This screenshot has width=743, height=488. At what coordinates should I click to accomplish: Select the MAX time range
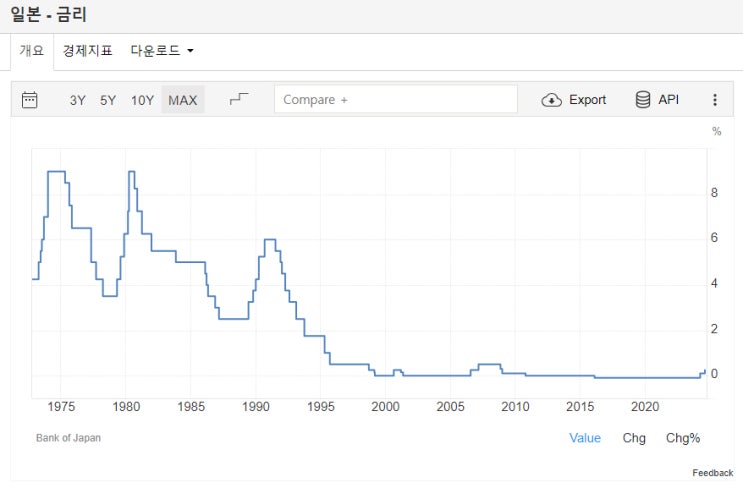183,100
